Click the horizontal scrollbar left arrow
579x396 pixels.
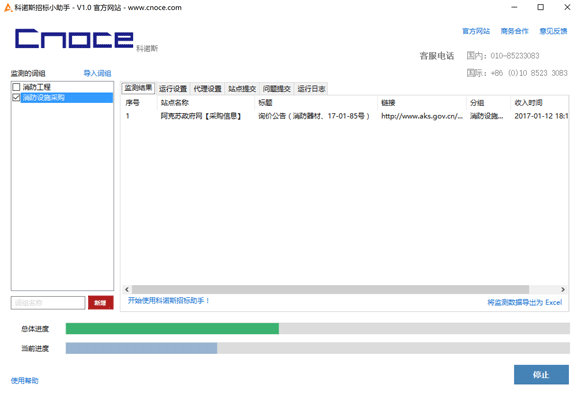tap(127, 289)
